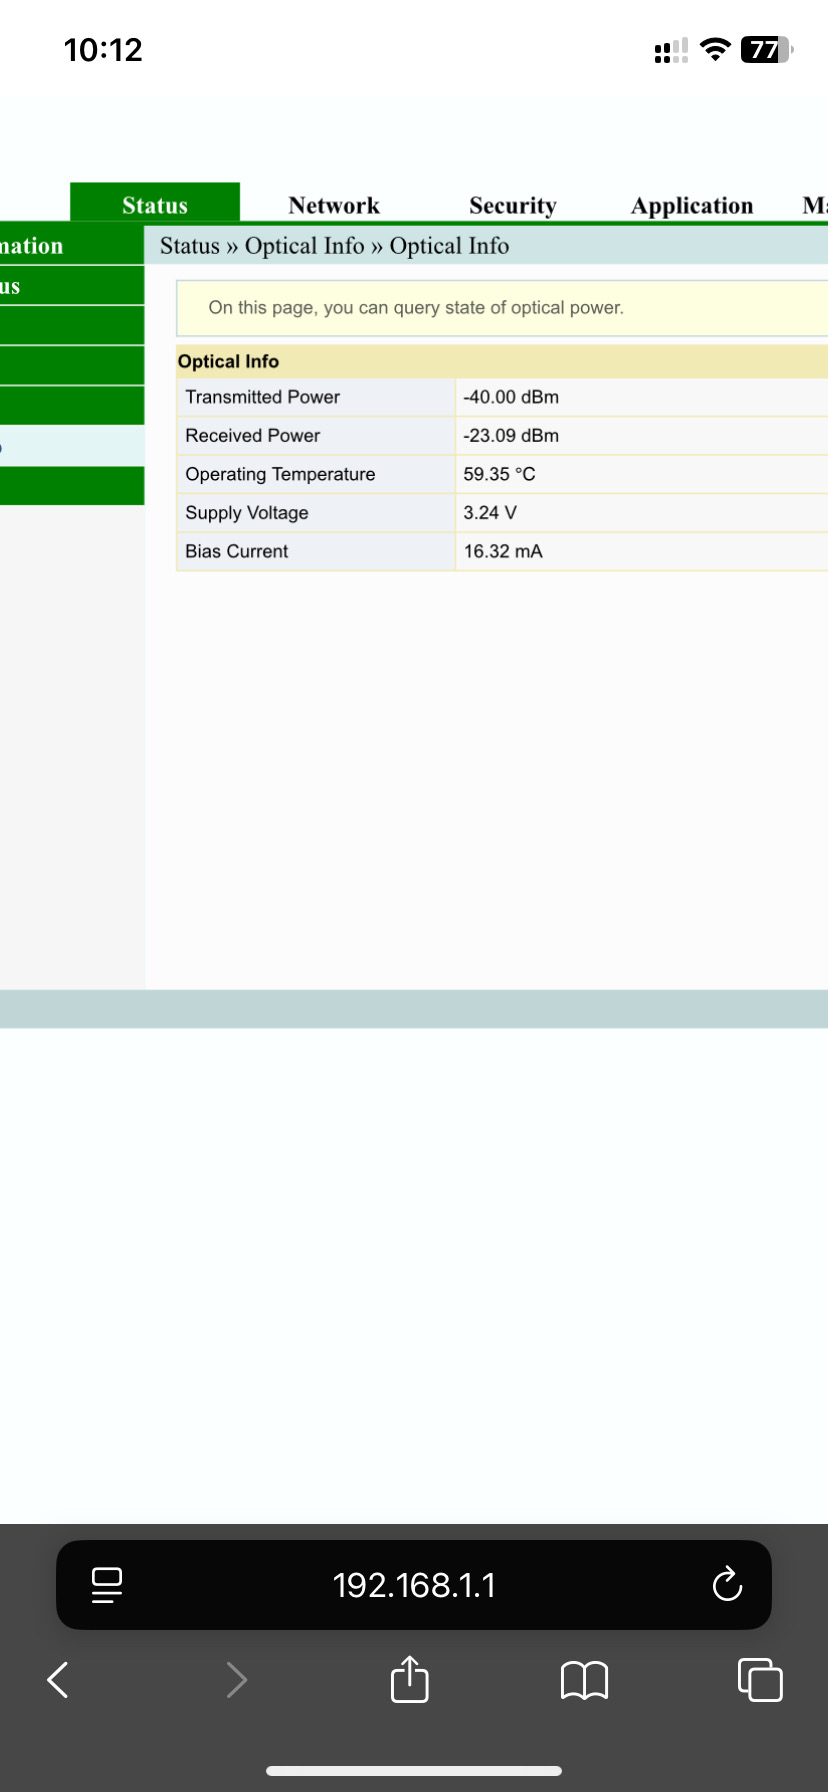Switch to the Network tab
Viewport: 828px width, 1792px height.
334,205
